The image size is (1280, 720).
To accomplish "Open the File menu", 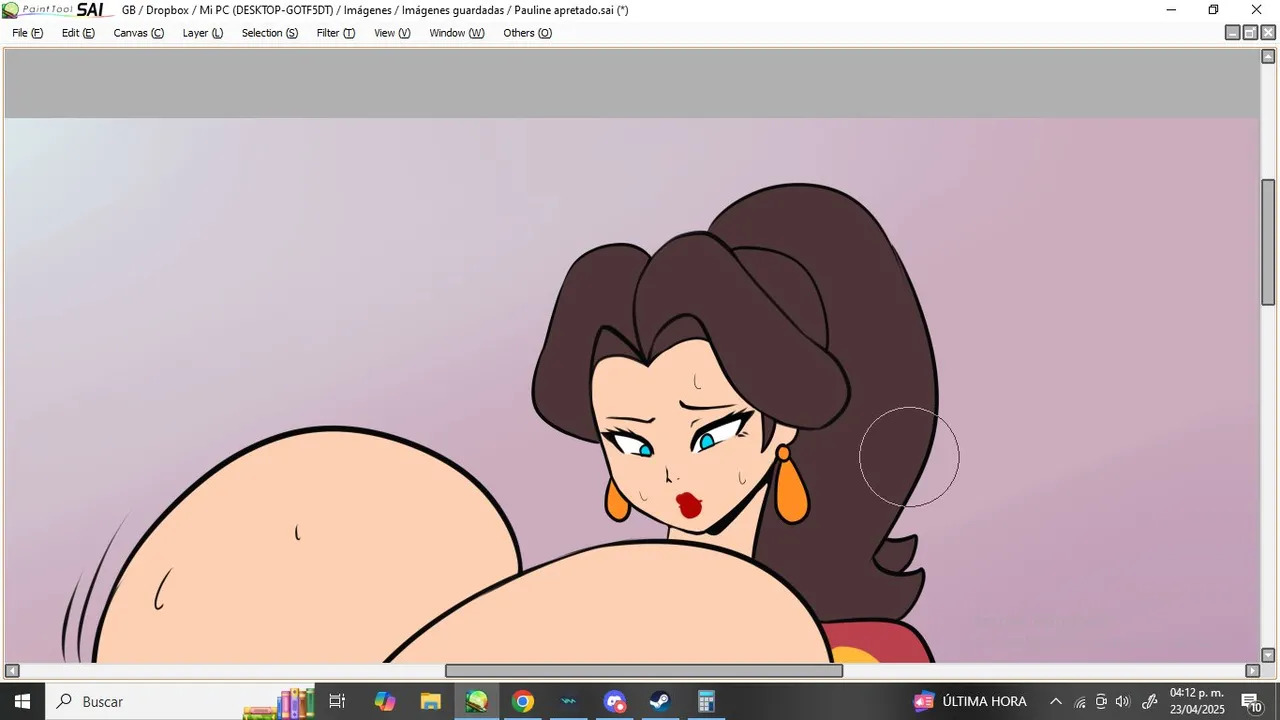I will tap(27, 33).
